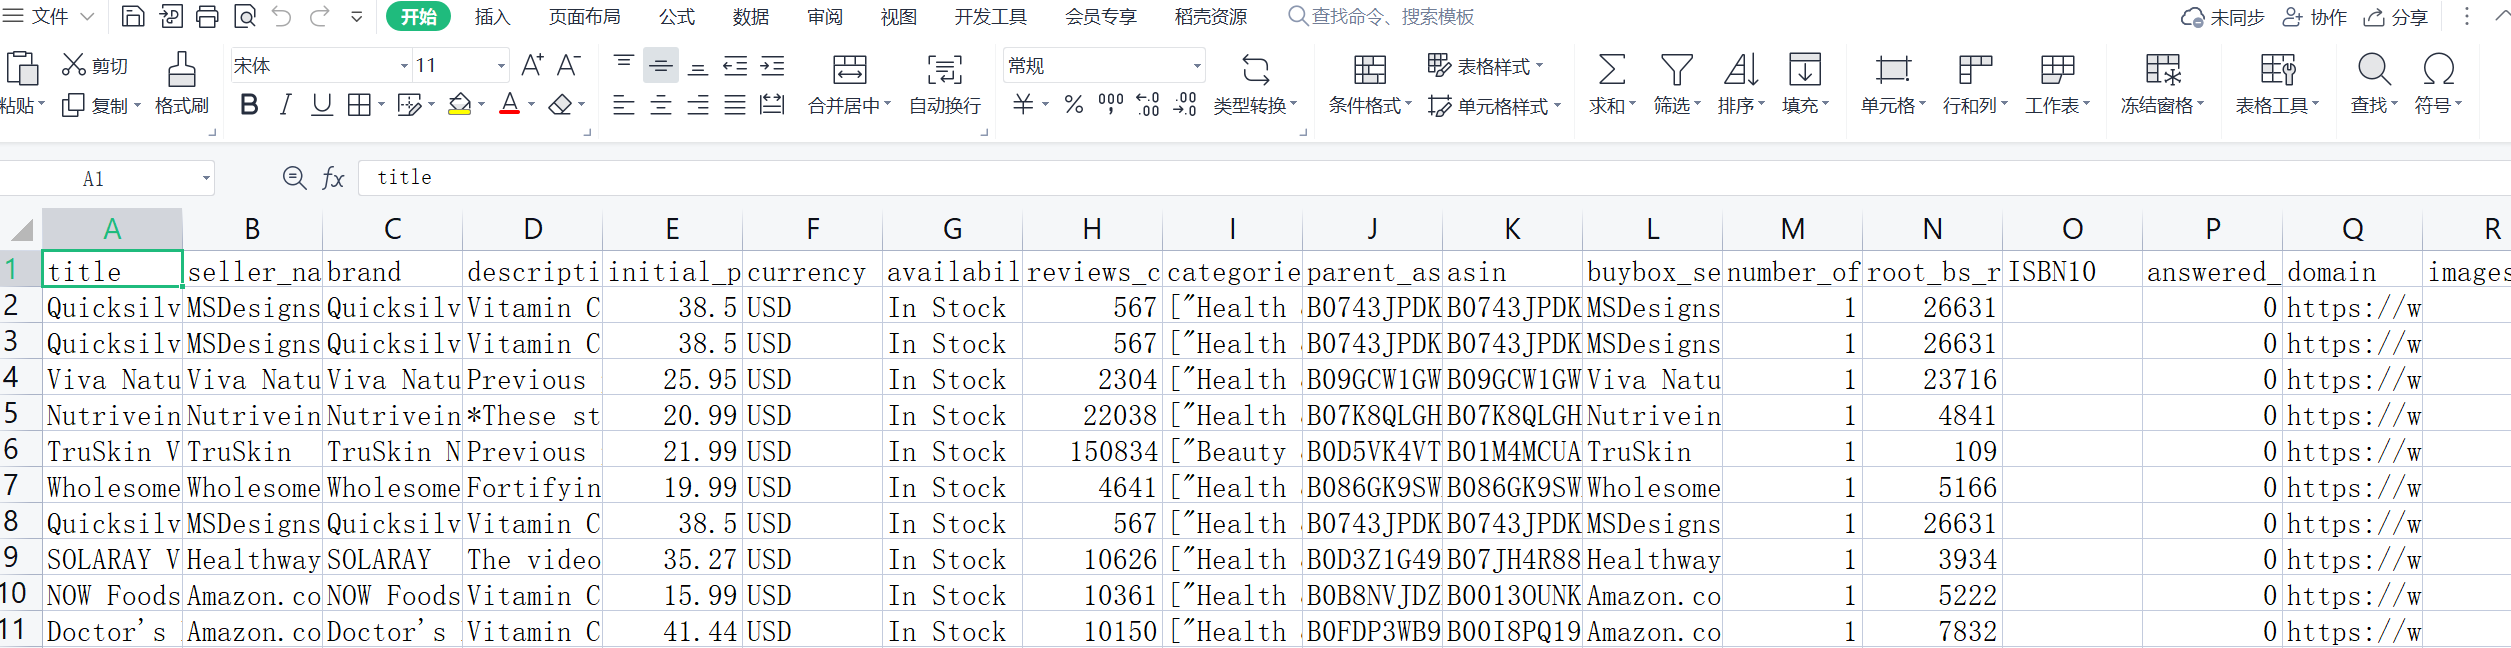Open the font name dropdown (宋体)

pos(404,66)
